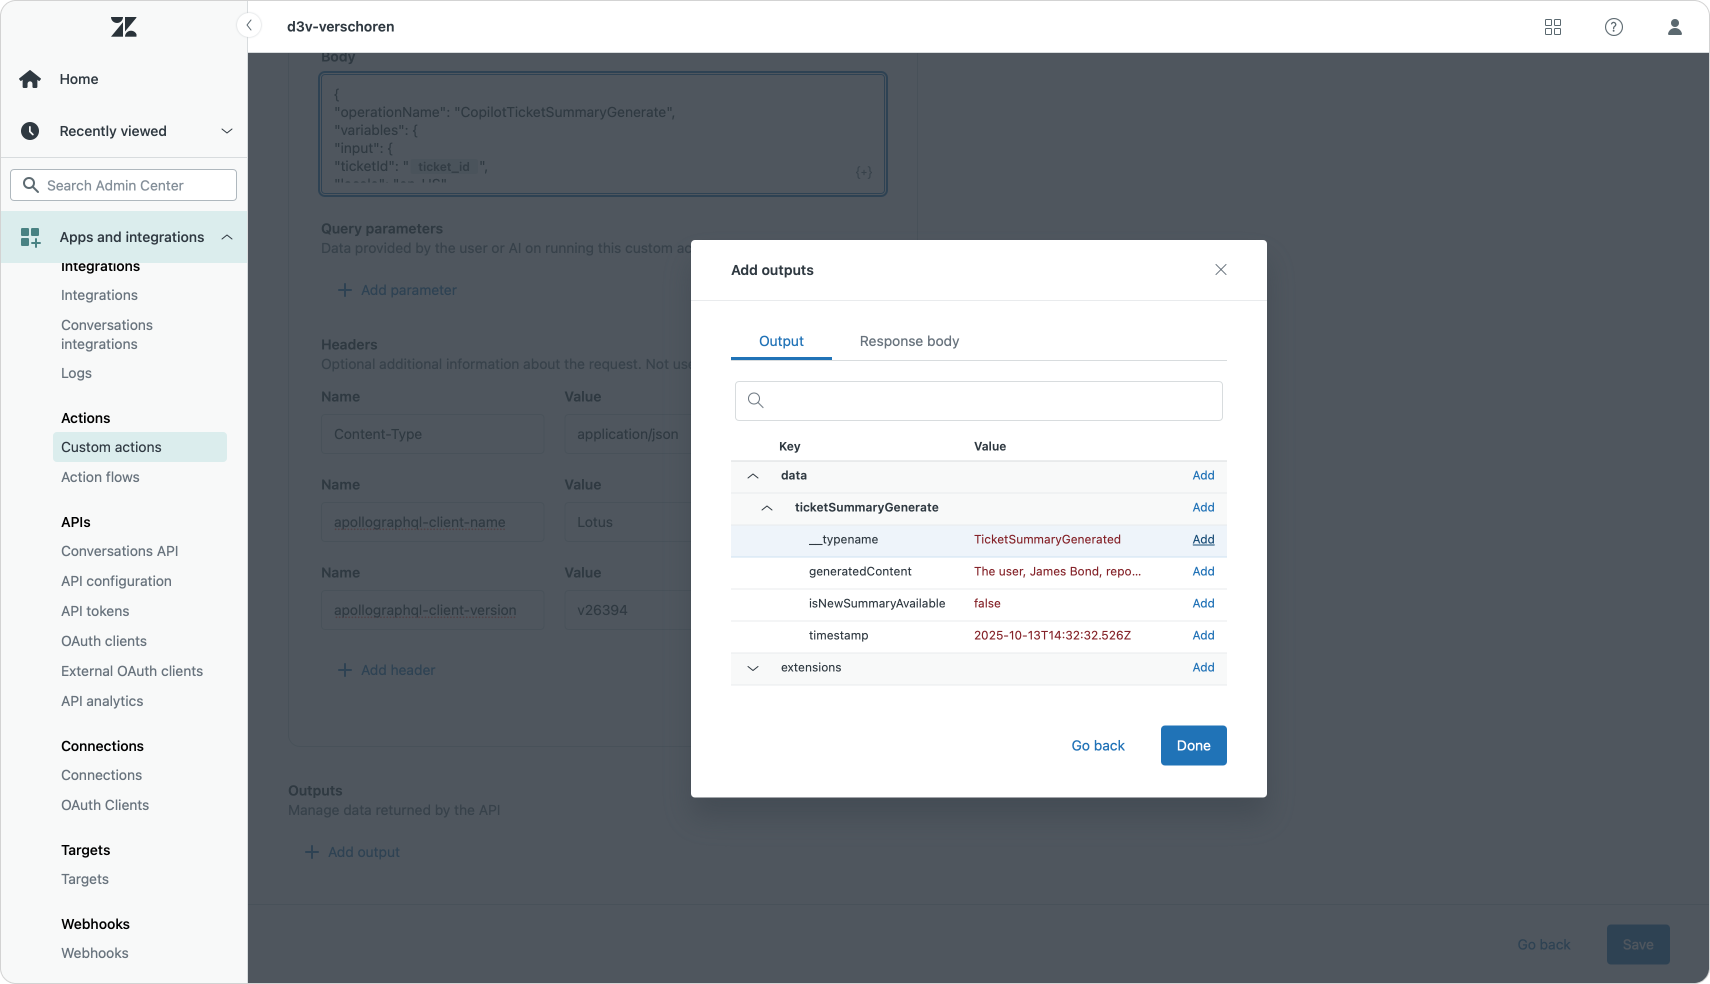1710x984 pixels.
Task: Go to Home in the sidebar
Action: coord(79,79)
